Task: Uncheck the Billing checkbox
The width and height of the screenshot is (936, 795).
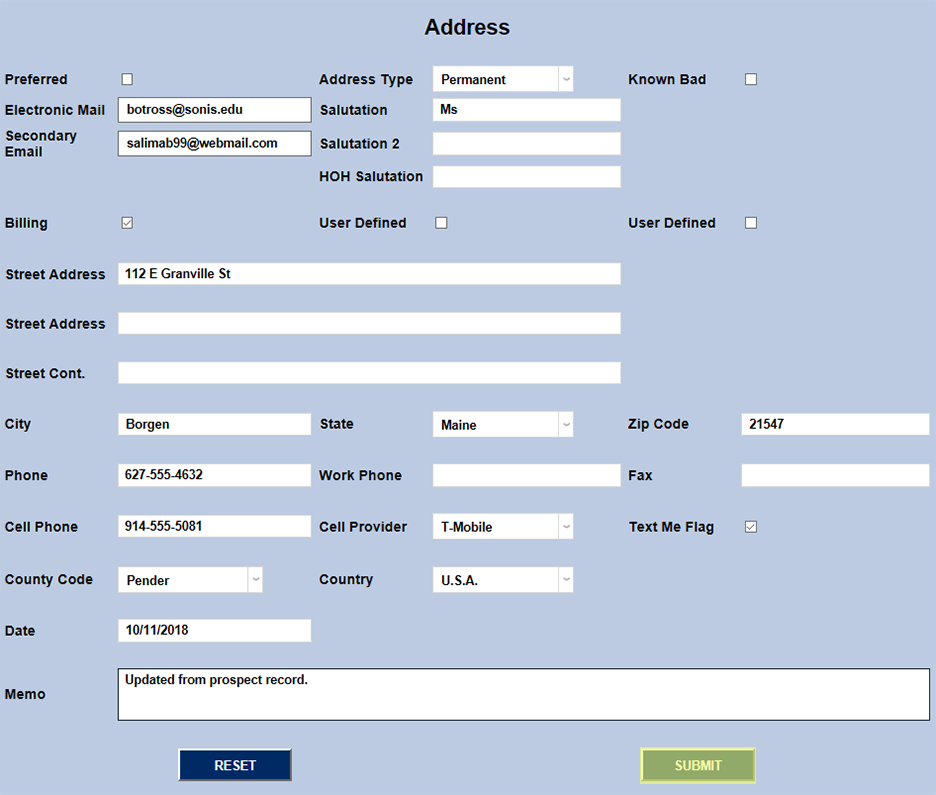Action: coord(127,222)
